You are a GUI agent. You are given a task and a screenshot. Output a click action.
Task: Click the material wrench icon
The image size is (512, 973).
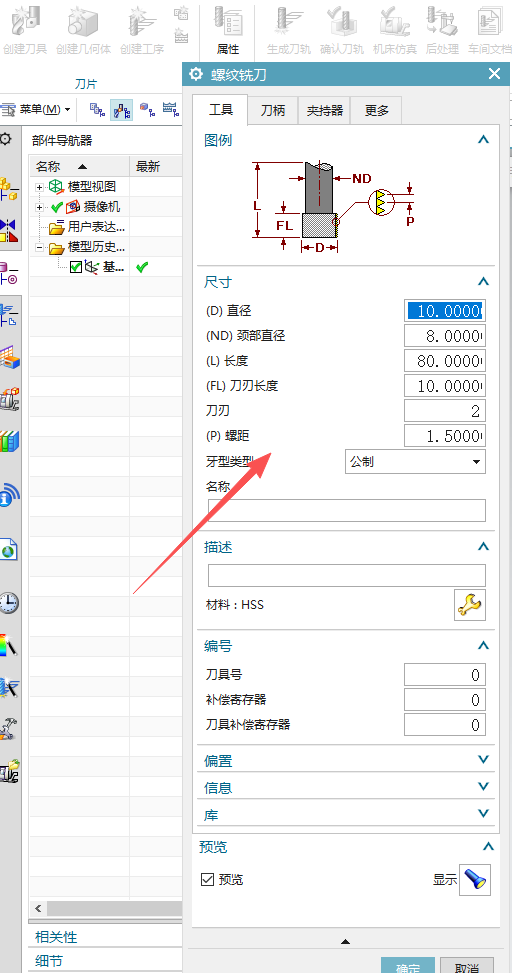[470, 605]
